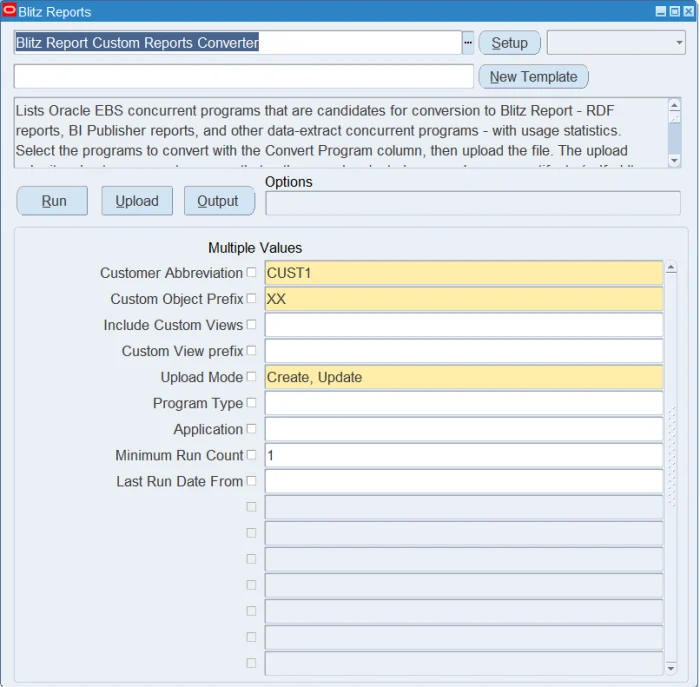Minimize the Blitz Reports window

click(x=661, y=11)
